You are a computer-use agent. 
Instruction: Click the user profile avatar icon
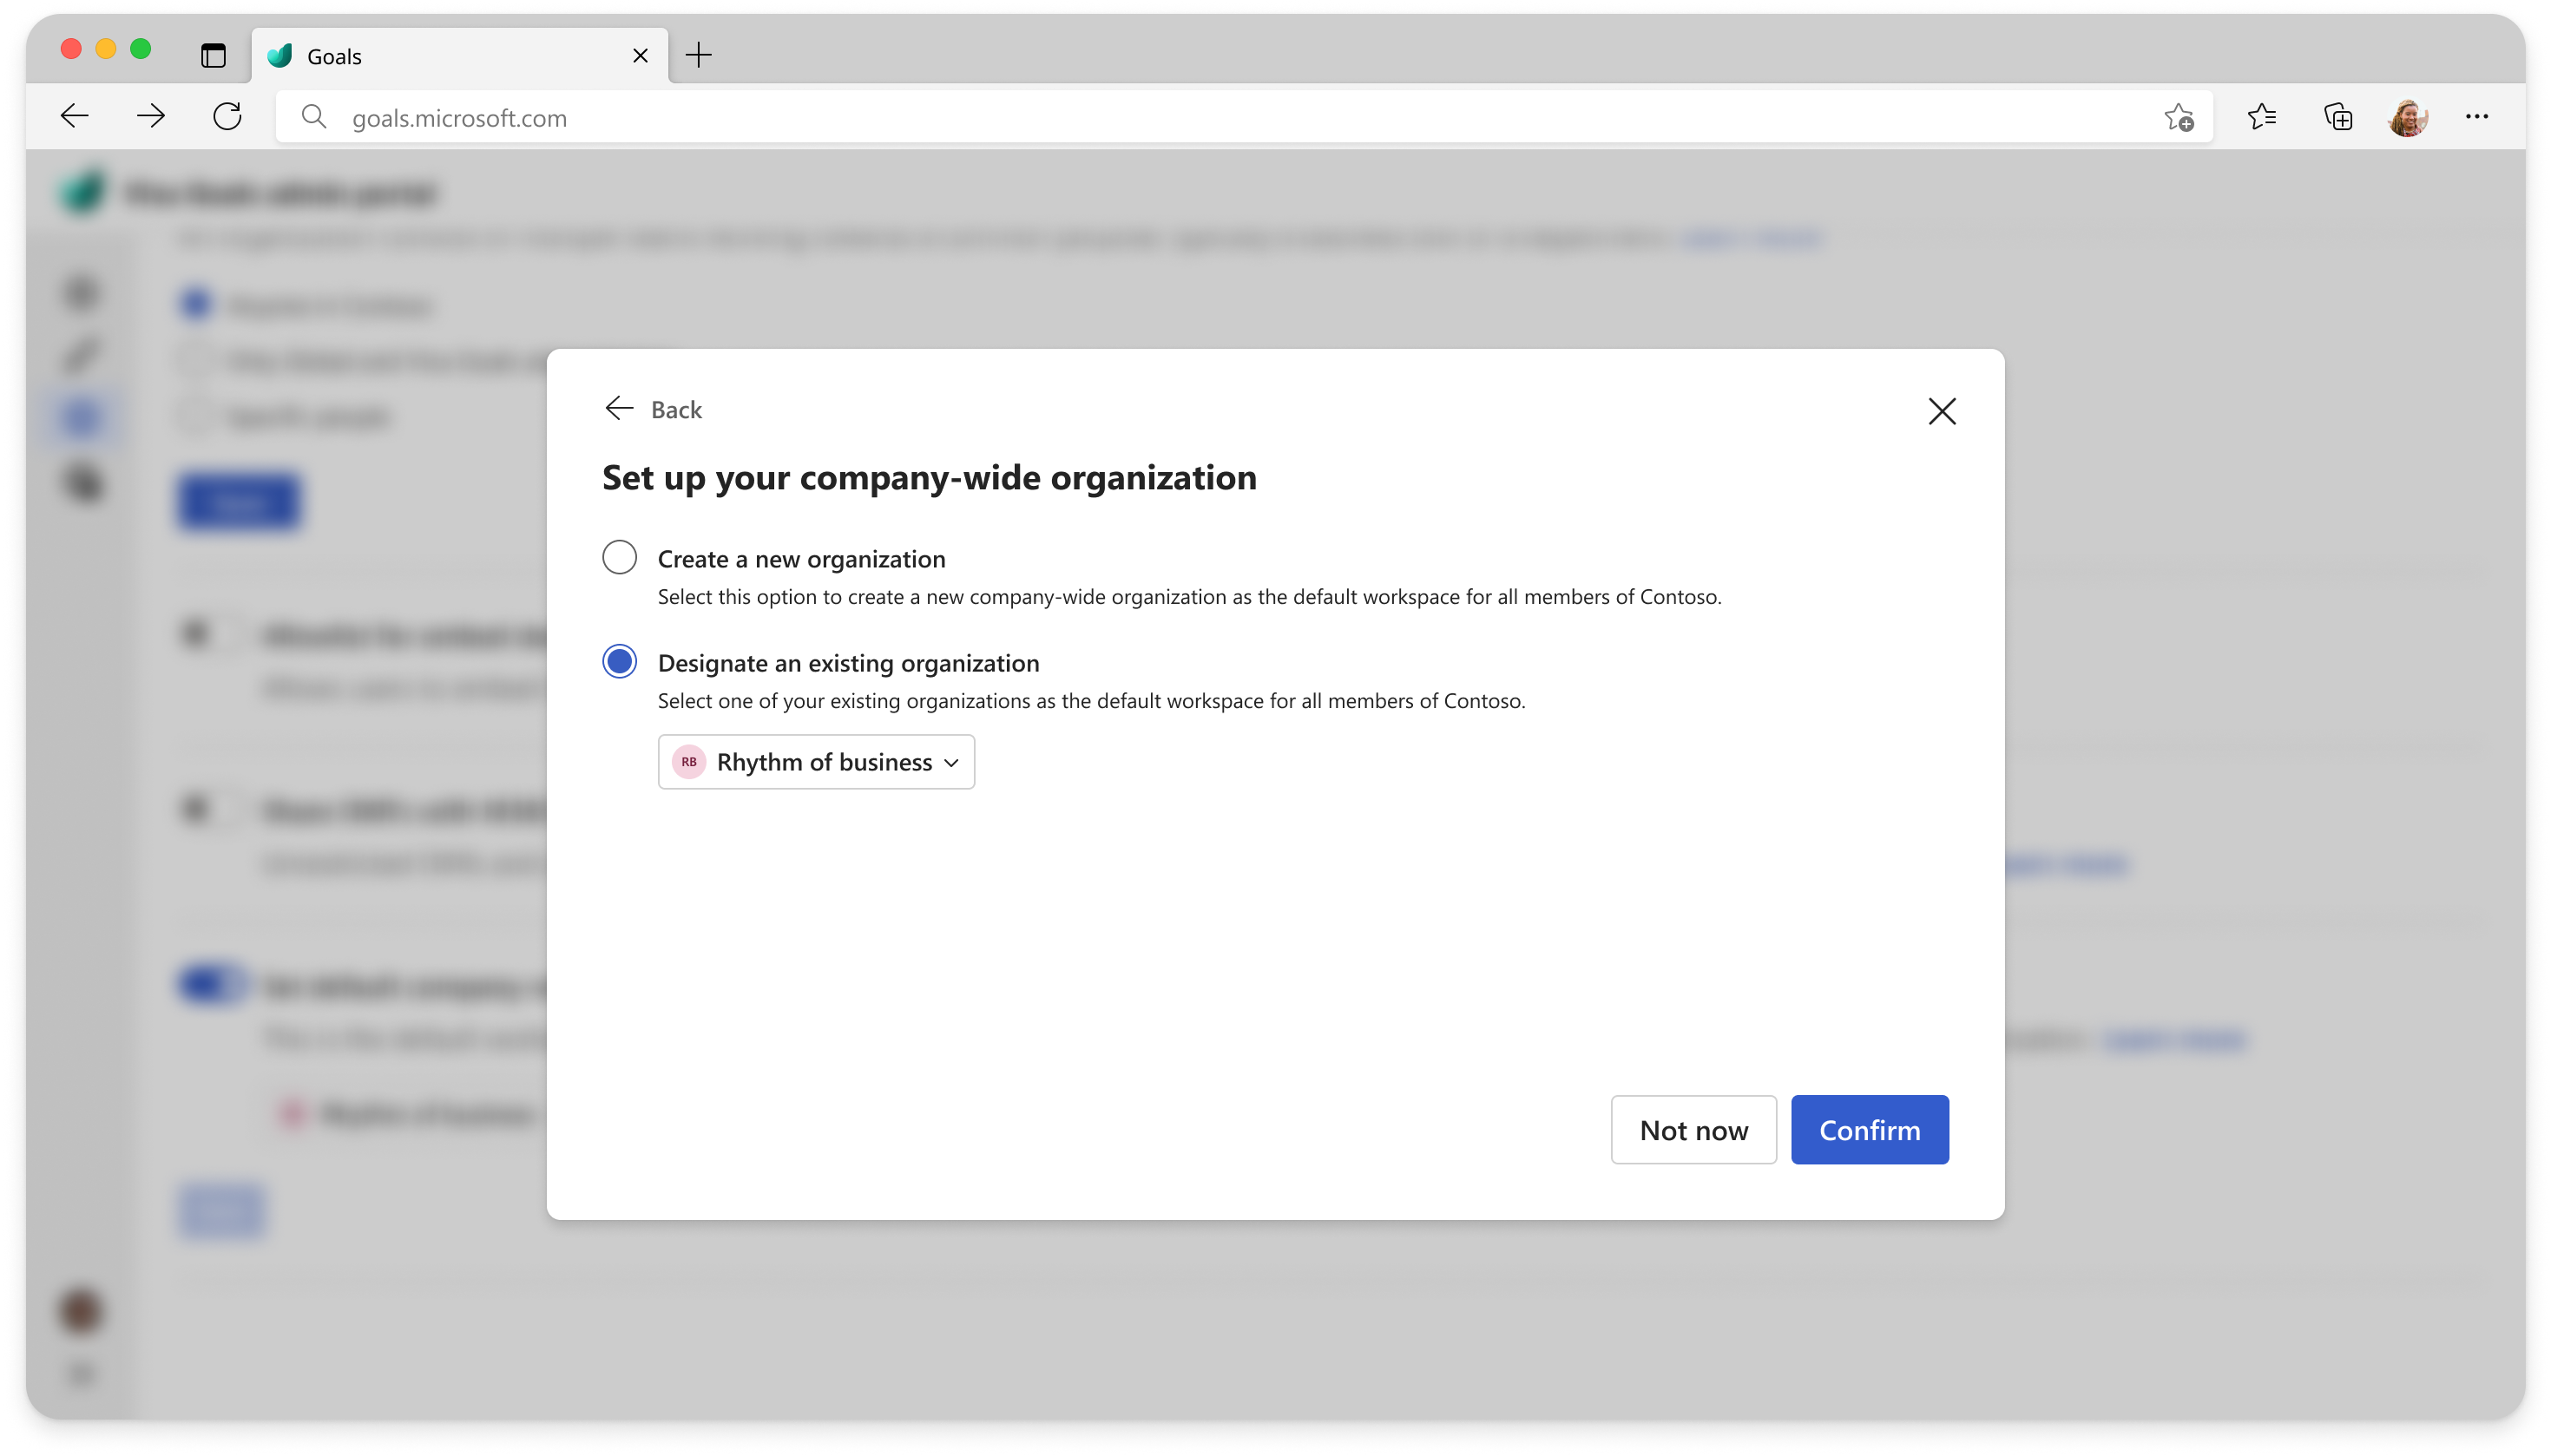2407,117
